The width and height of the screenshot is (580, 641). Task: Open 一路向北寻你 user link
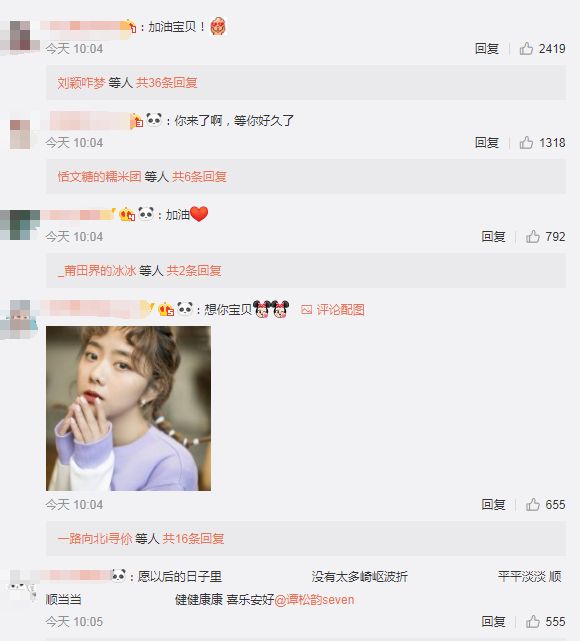tap(94, 538)
